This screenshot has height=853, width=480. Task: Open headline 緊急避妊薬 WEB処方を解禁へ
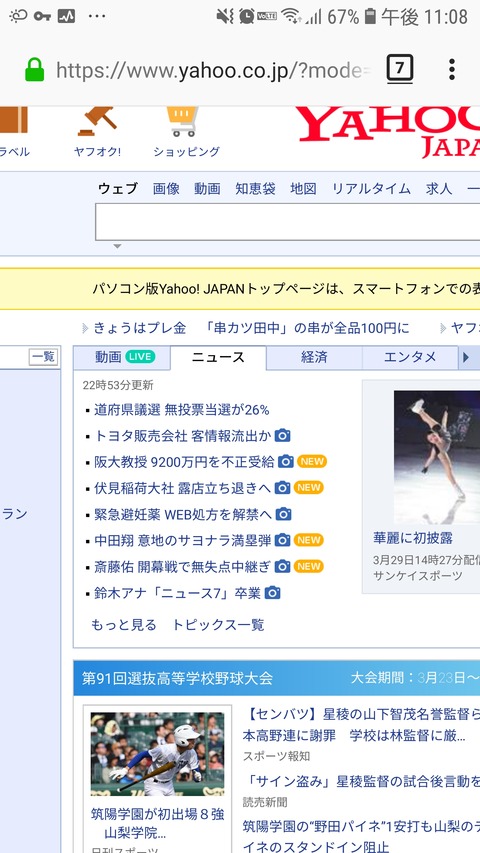tap(183, 514)
